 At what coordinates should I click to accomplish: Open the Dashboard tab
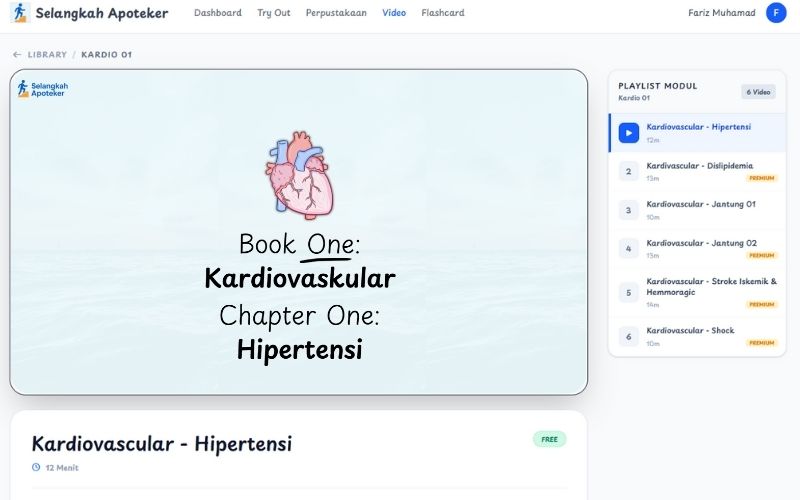(x=218, y=13)
